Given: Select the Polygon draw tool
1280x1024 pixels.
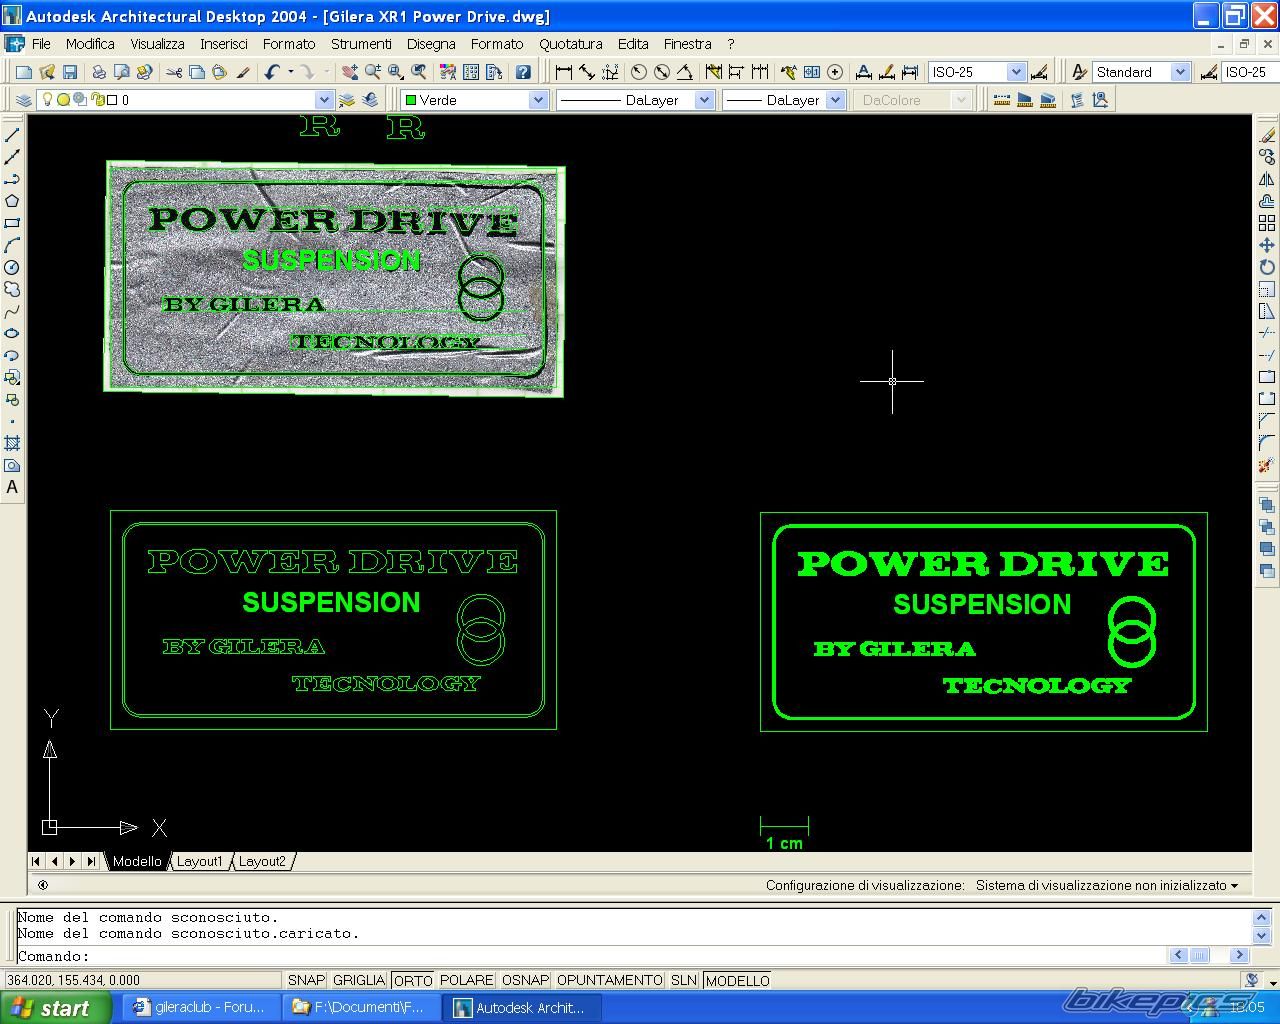Looking at the screenshot, I should click(x=12, y=201).
